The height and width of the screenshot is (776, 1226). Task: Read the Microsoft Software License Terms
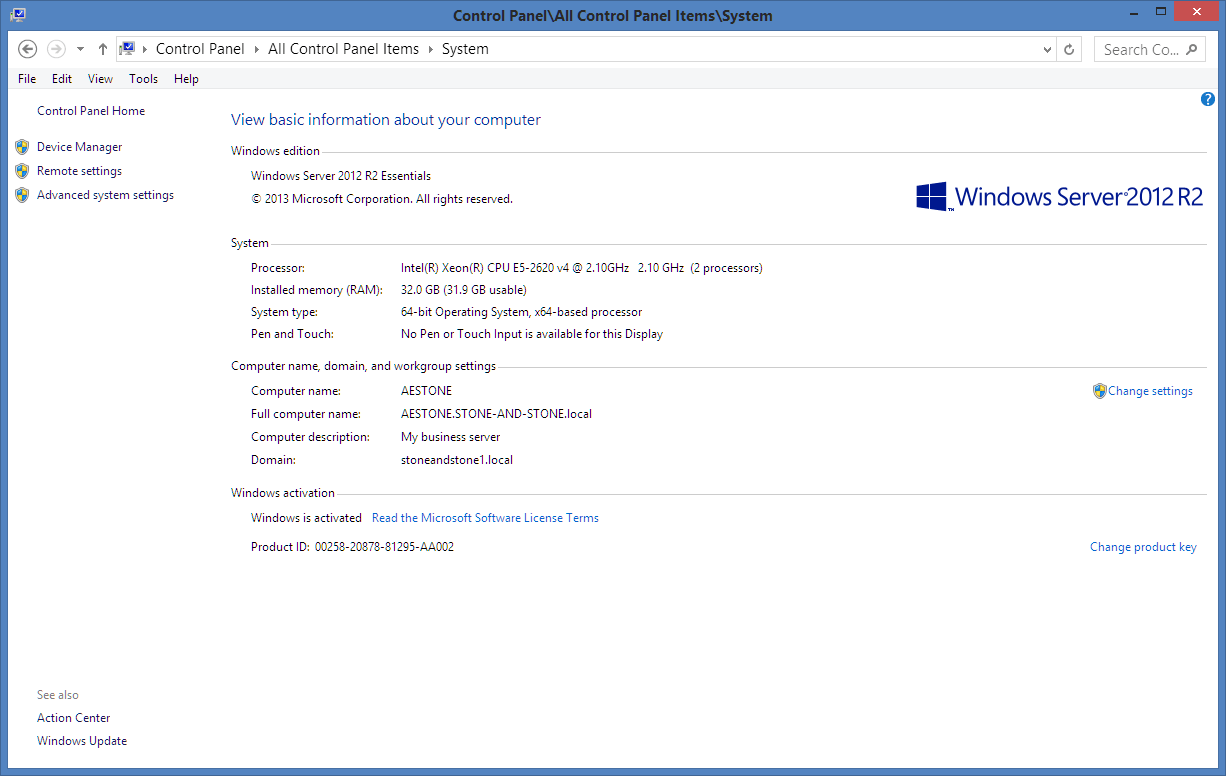(x=485, y=518)
